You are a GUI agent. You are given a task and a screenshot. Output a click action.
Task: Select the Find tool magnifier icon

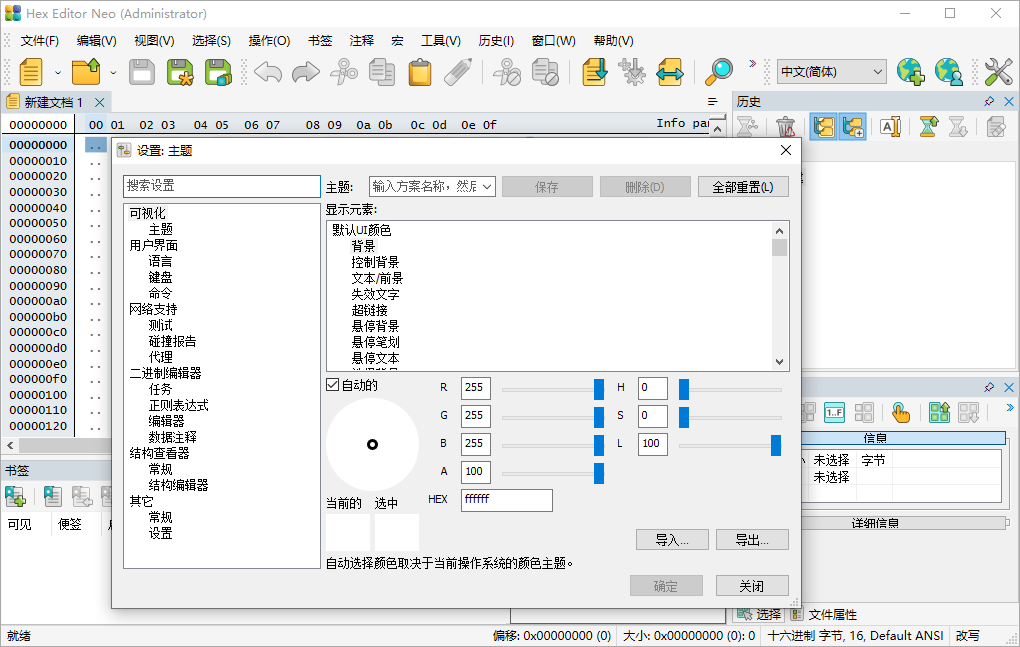click(x=719, y=73)
